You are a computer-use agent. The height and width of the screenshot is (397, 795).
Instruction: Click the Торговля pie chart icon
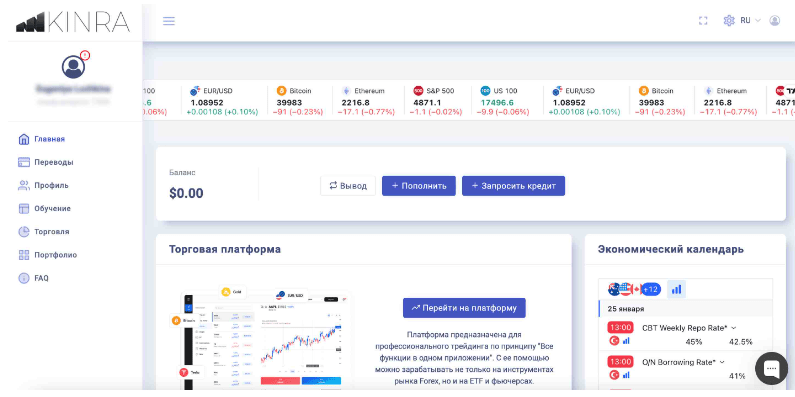tap(24, 232)
